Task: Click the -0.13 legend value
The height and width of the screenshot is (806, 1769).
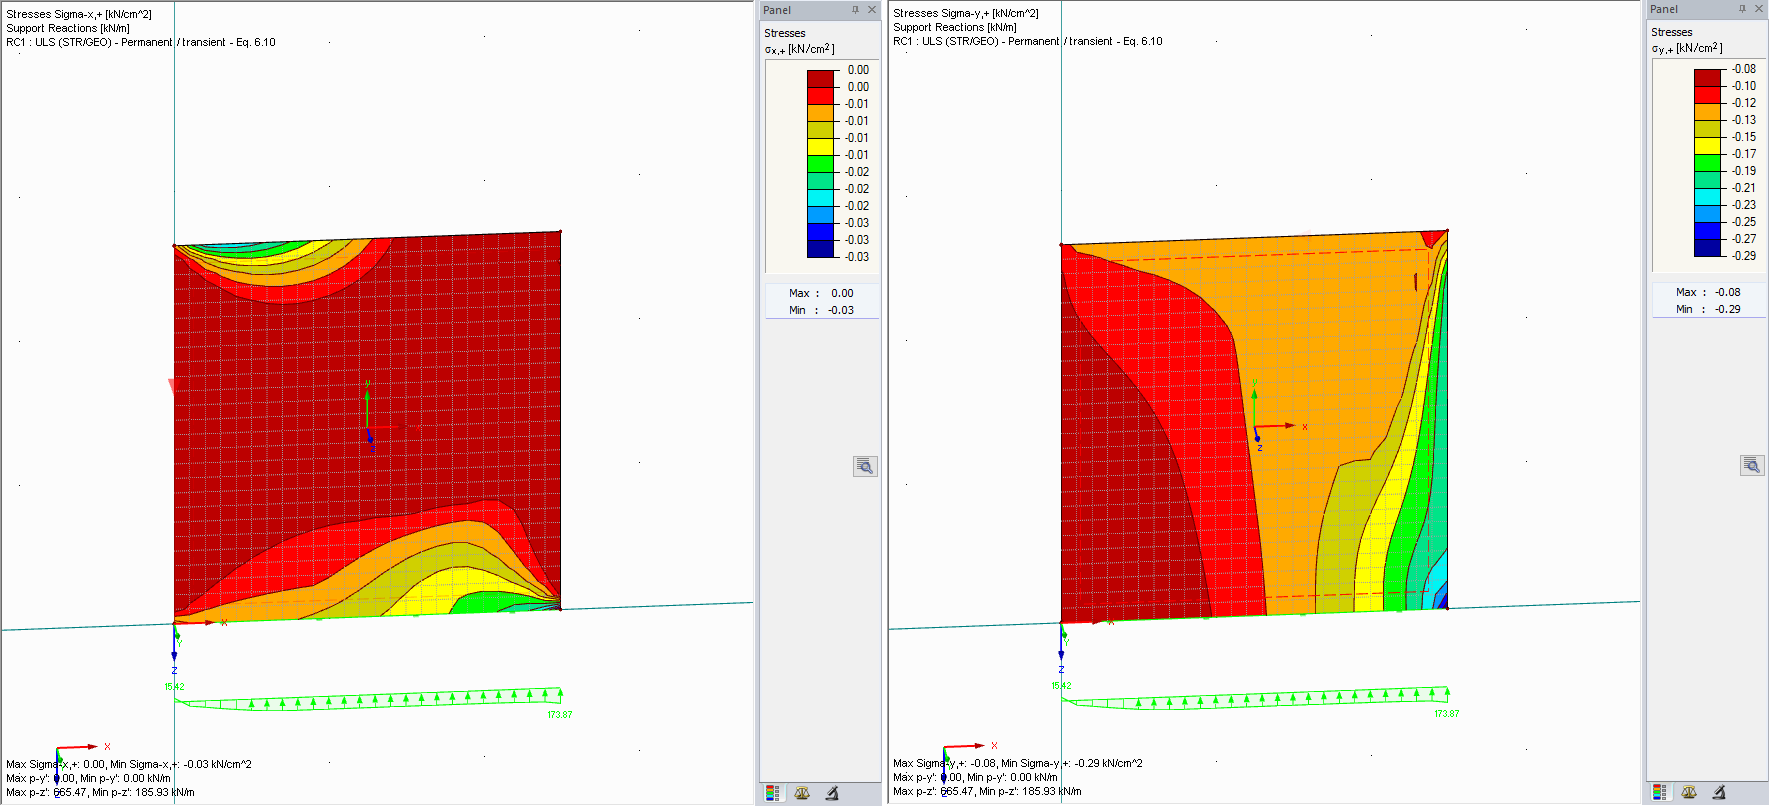Action: coord(1744,120)
